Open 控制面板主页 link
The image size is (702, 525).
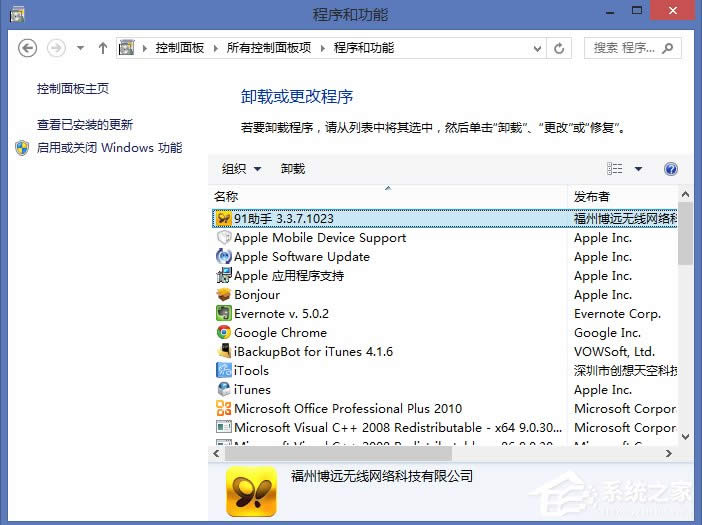[73, 89]
